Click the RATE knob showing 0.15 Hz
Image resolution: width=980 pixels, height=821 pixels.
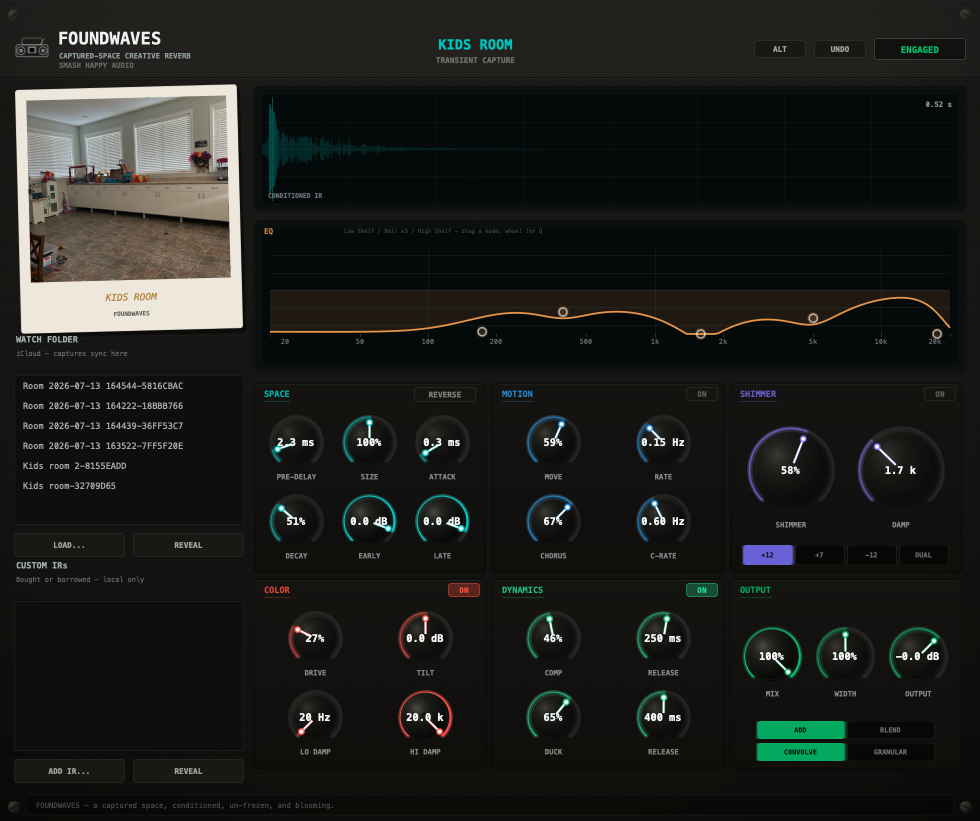tap(663, 442)
